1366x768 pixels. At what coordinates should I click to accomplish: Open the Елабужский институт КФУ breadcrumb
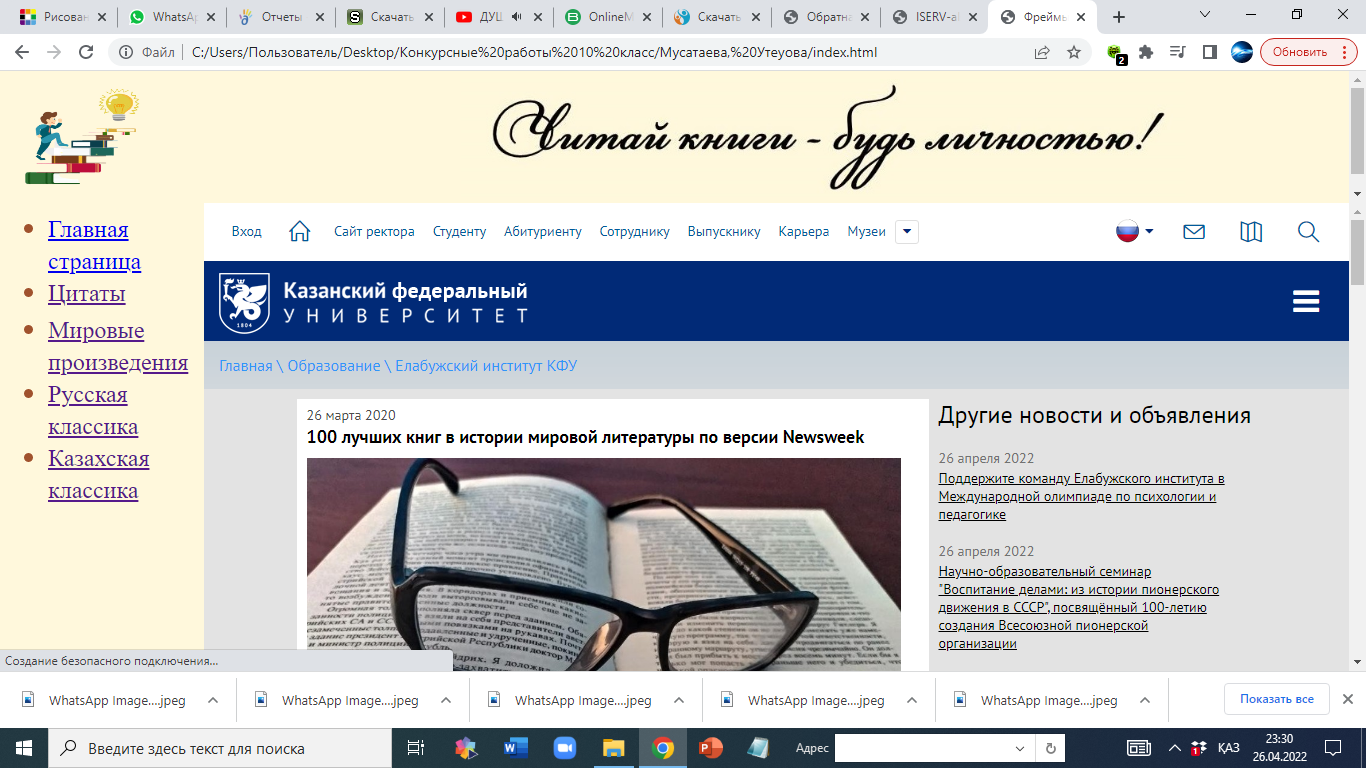click(486, 366)
